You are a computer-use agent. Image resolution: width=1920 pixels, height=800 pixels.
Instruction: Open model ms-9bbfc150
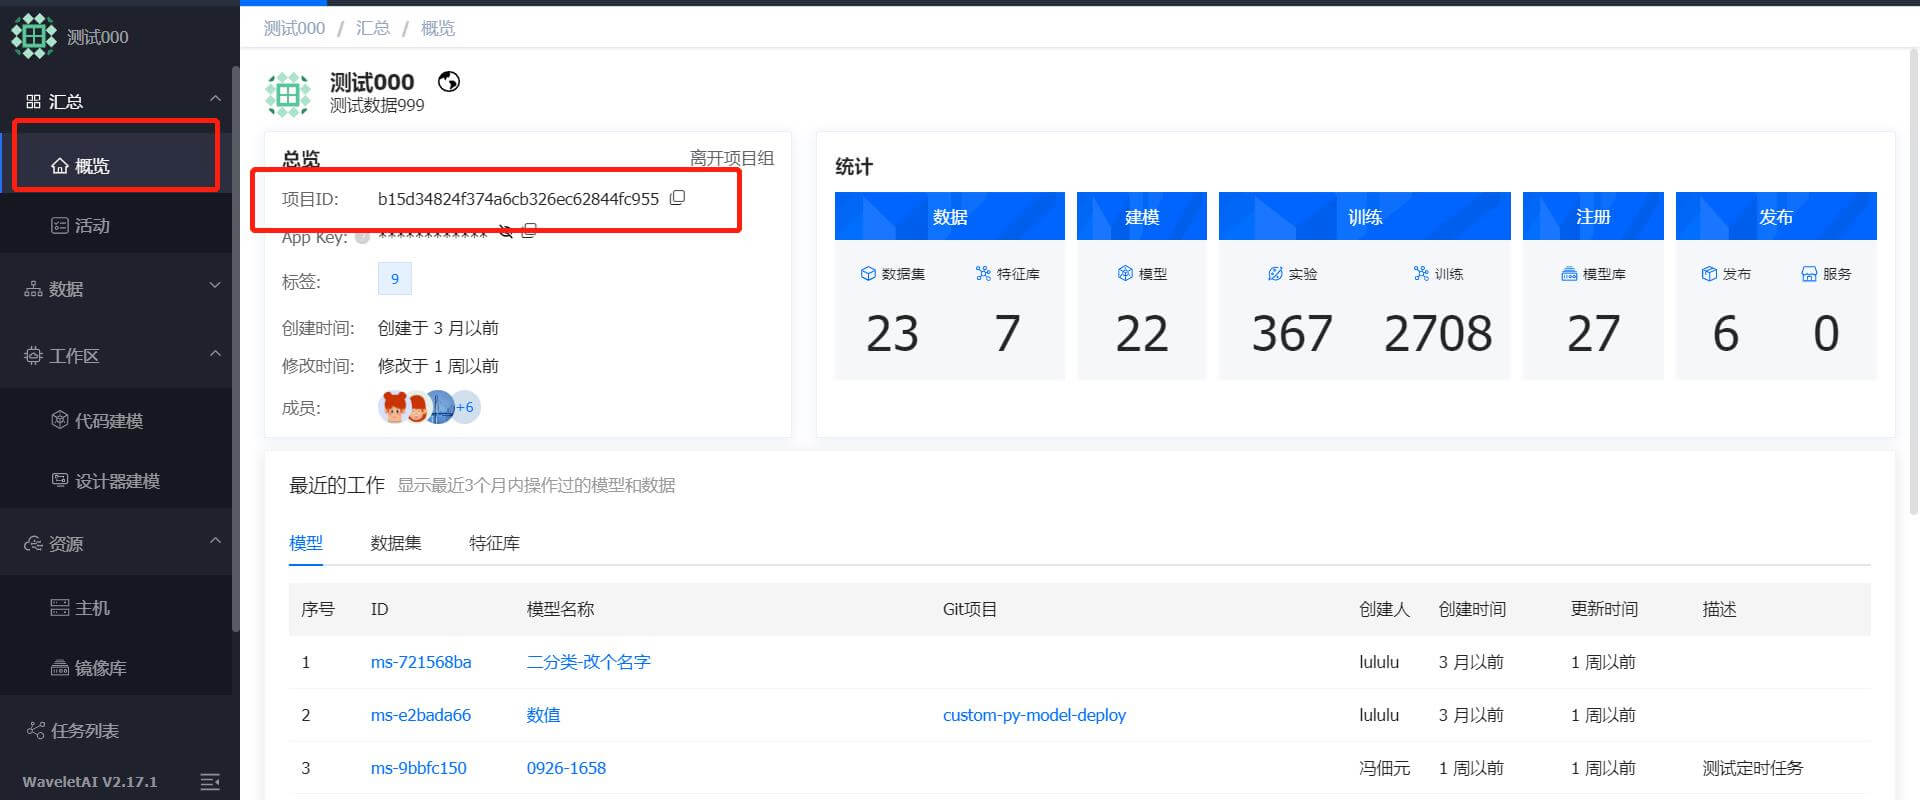click(419, 768)
